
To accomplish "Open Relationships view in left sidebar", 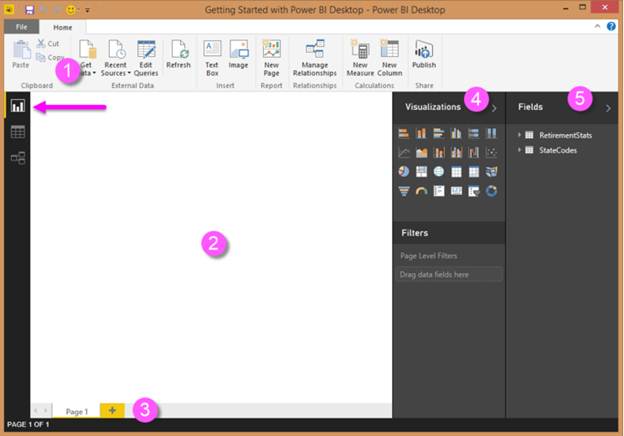I will click(18, 158).
